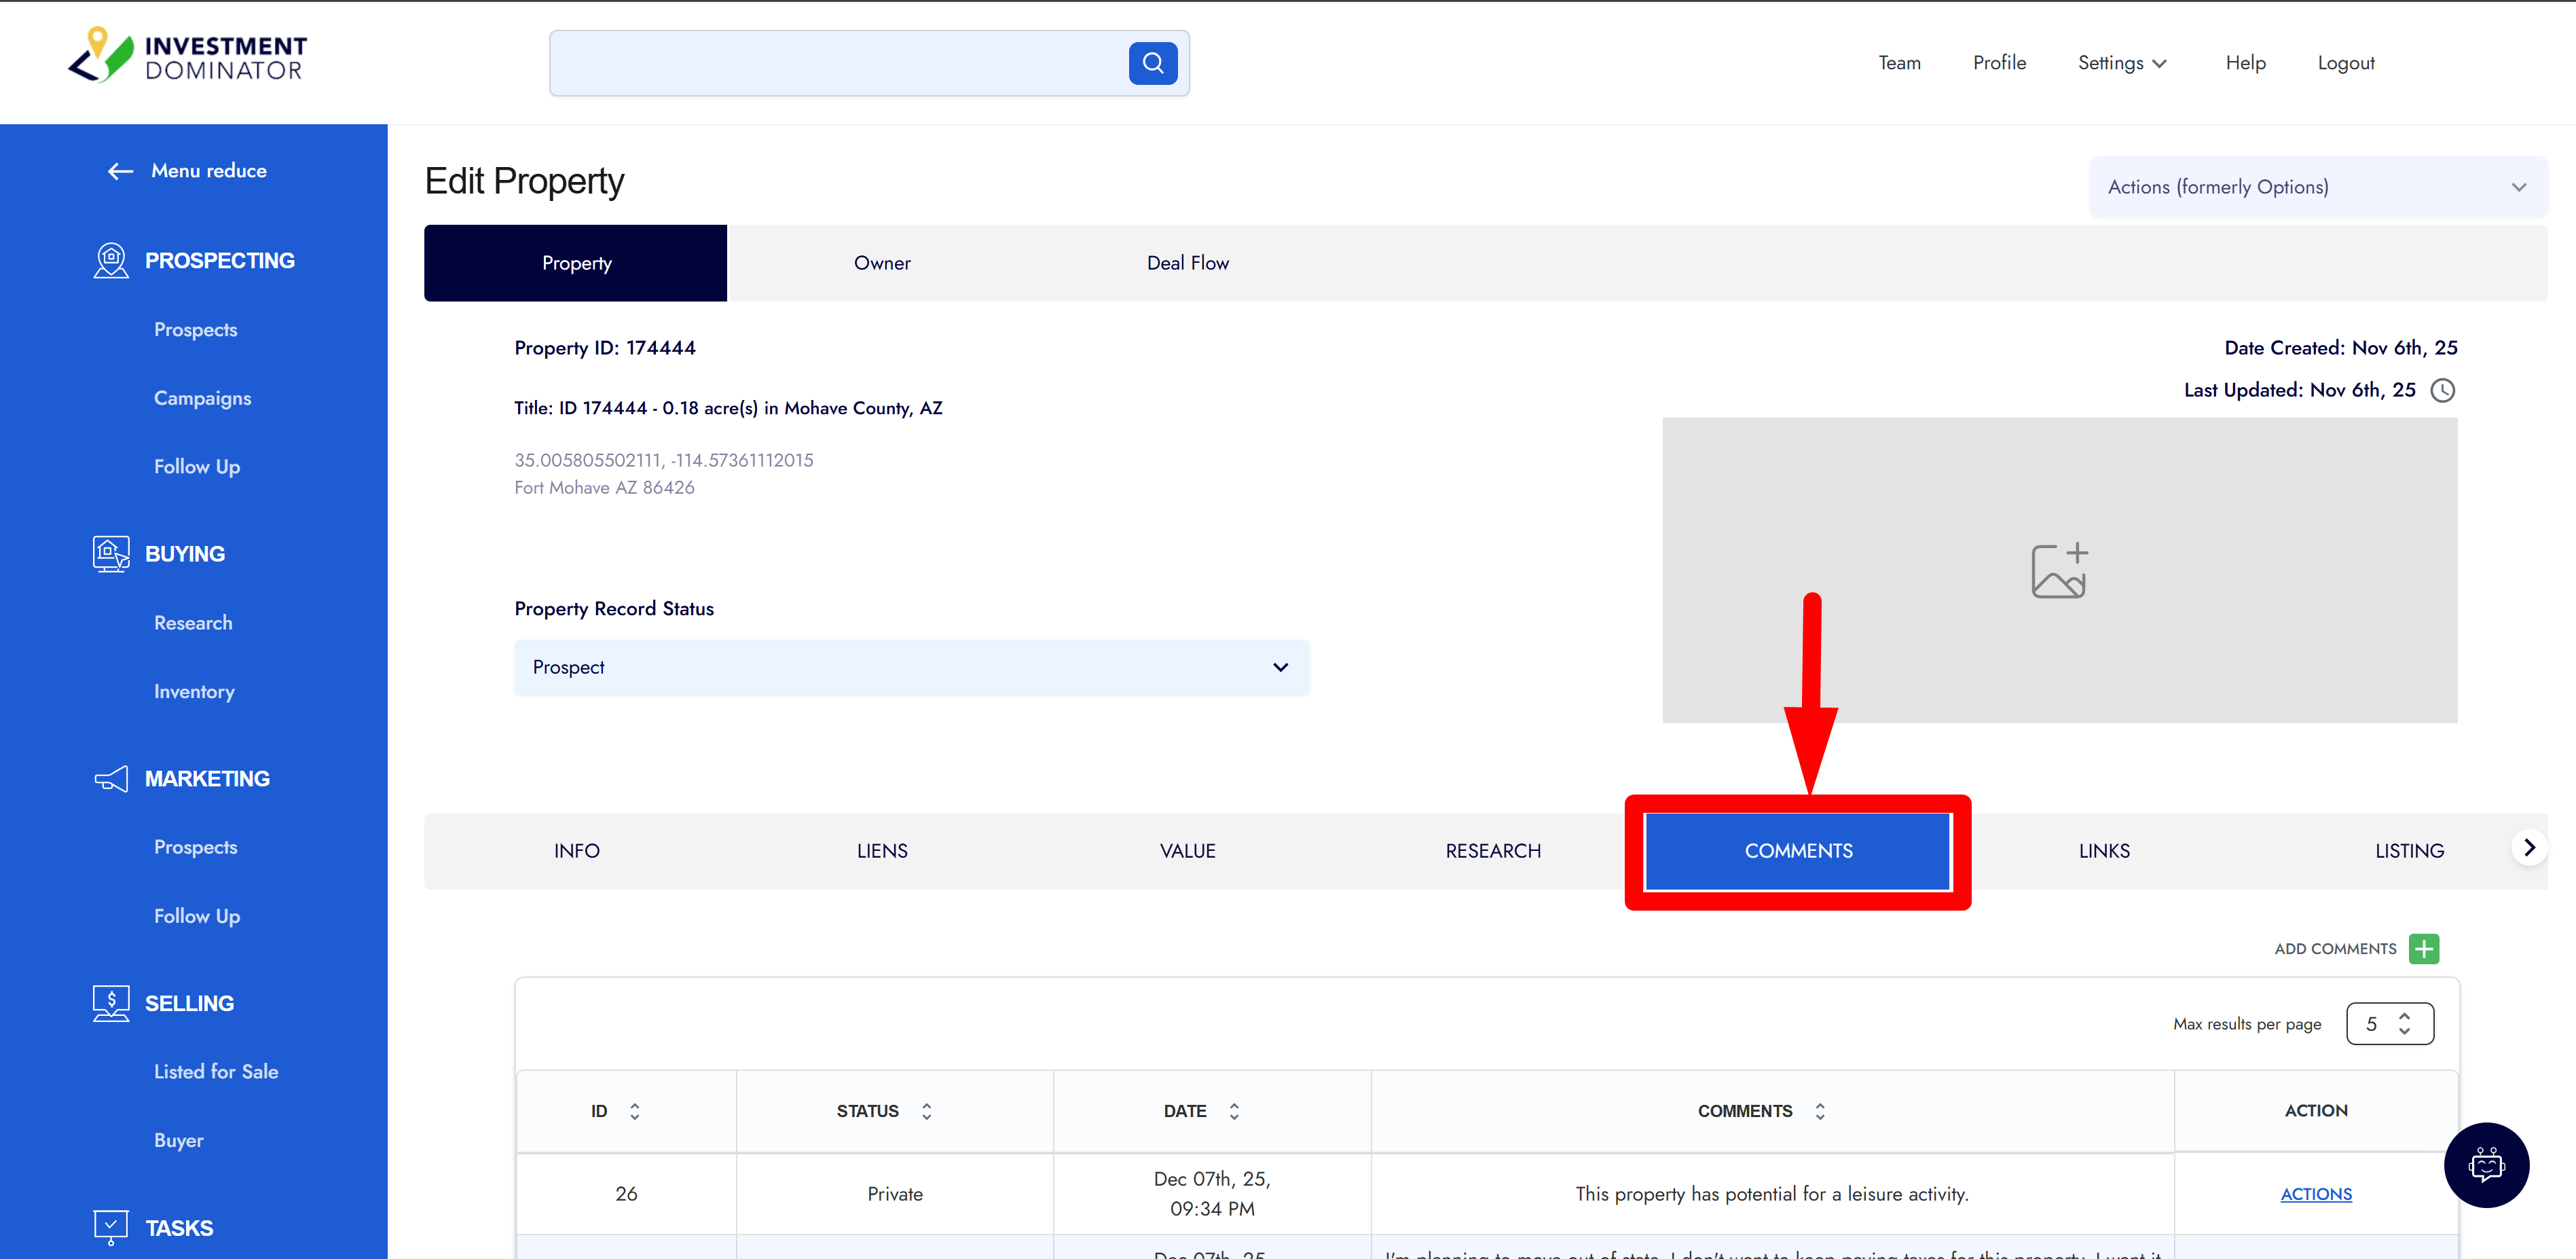Screen dimensions: 2576x1259
Task: Switch to the Owner tab
Action: pos(881,263)
